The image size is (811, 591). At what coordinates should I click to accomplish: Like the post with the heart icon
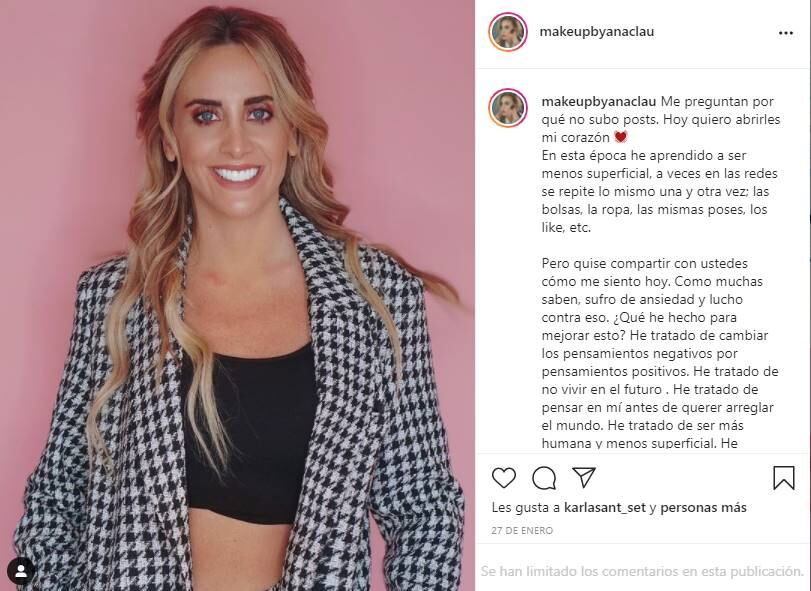click(503, 478)
